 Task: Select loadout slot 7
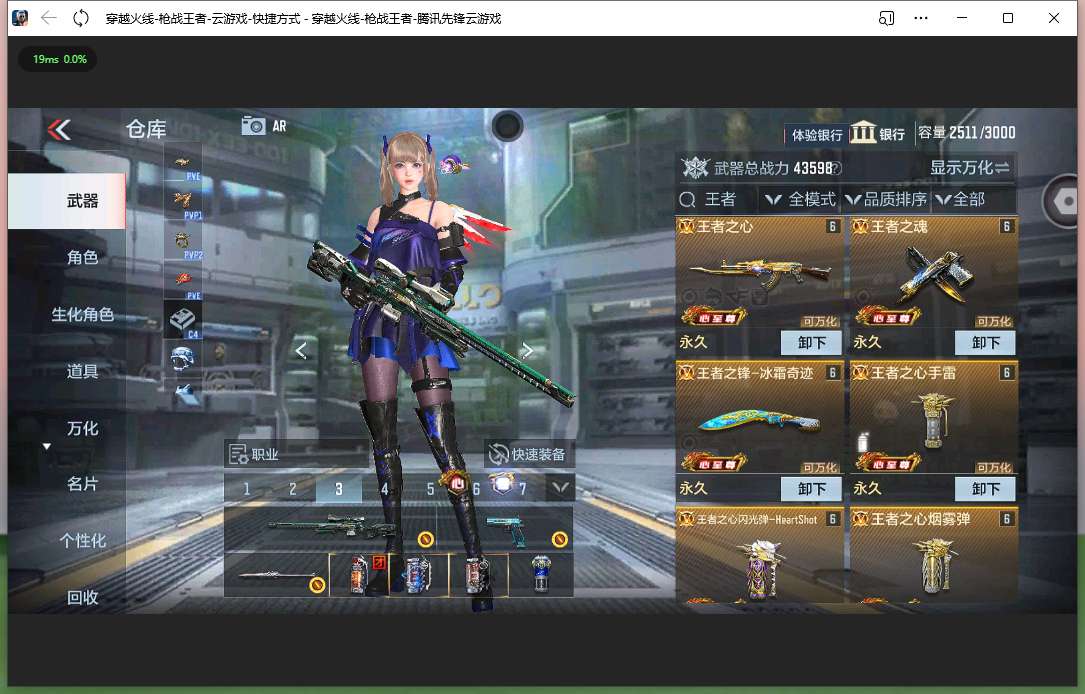click(522, 488)
